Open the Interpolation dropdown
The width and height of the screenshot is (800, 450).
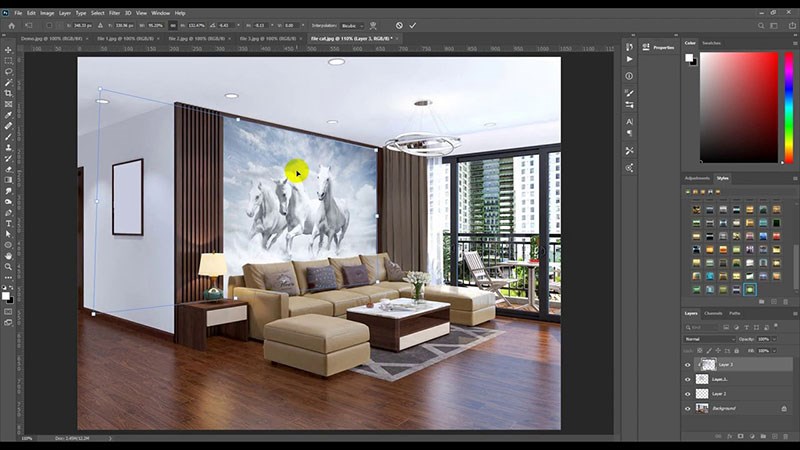[x=352, y=26]
